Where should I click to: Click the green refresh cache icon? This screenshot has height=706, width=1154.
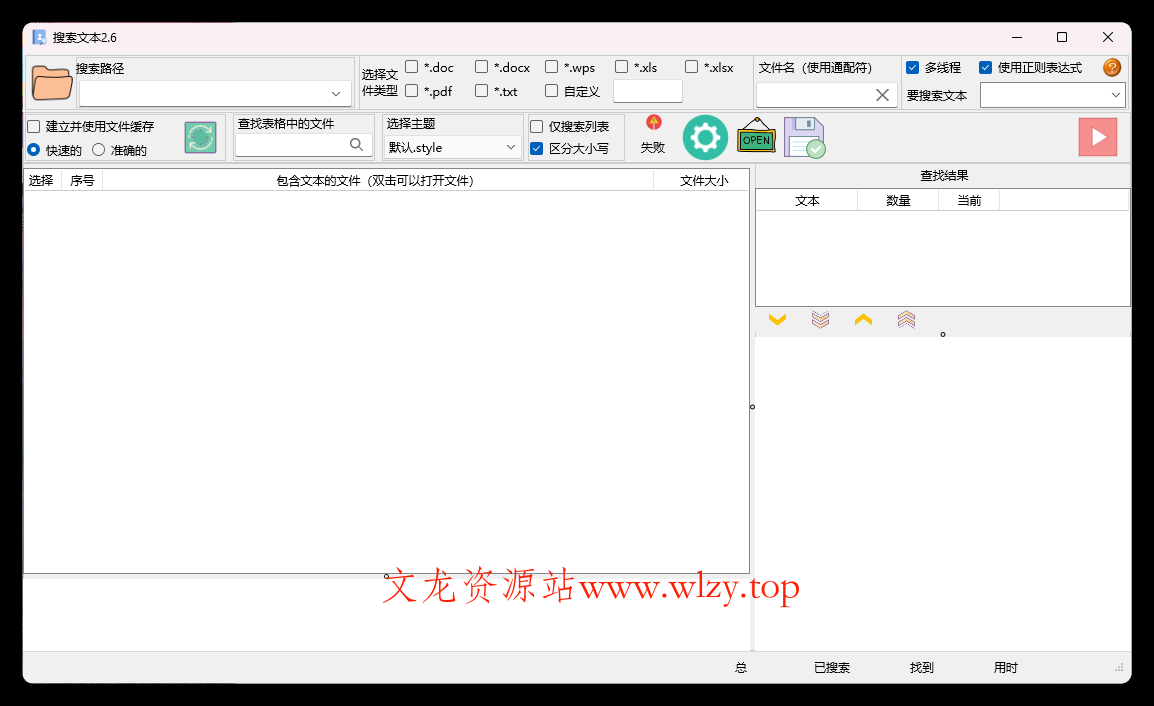[199, 137]
